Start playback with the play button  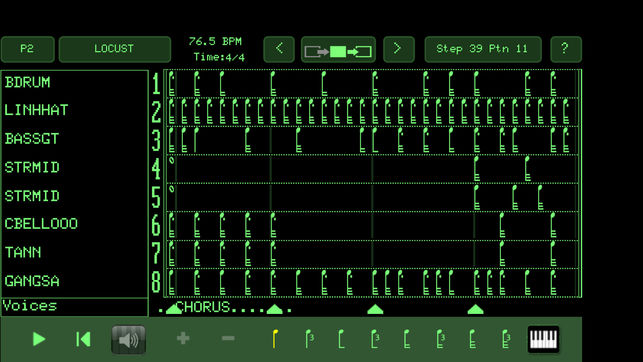39,339
